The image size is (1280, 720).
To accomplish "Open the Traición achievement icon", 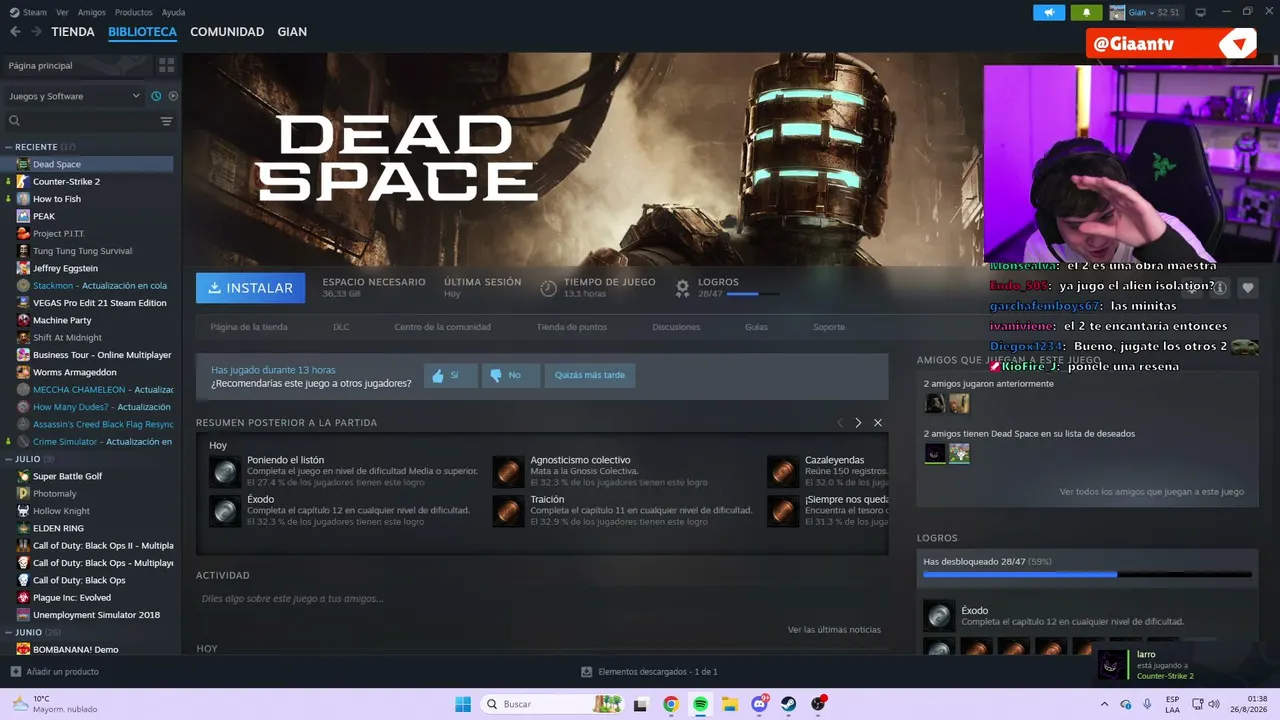I will (x=508, y=510).
